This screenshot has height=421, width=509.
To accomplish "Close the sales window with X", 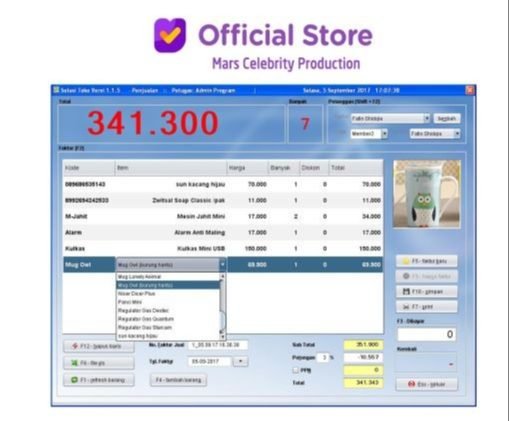I will 470,90.
